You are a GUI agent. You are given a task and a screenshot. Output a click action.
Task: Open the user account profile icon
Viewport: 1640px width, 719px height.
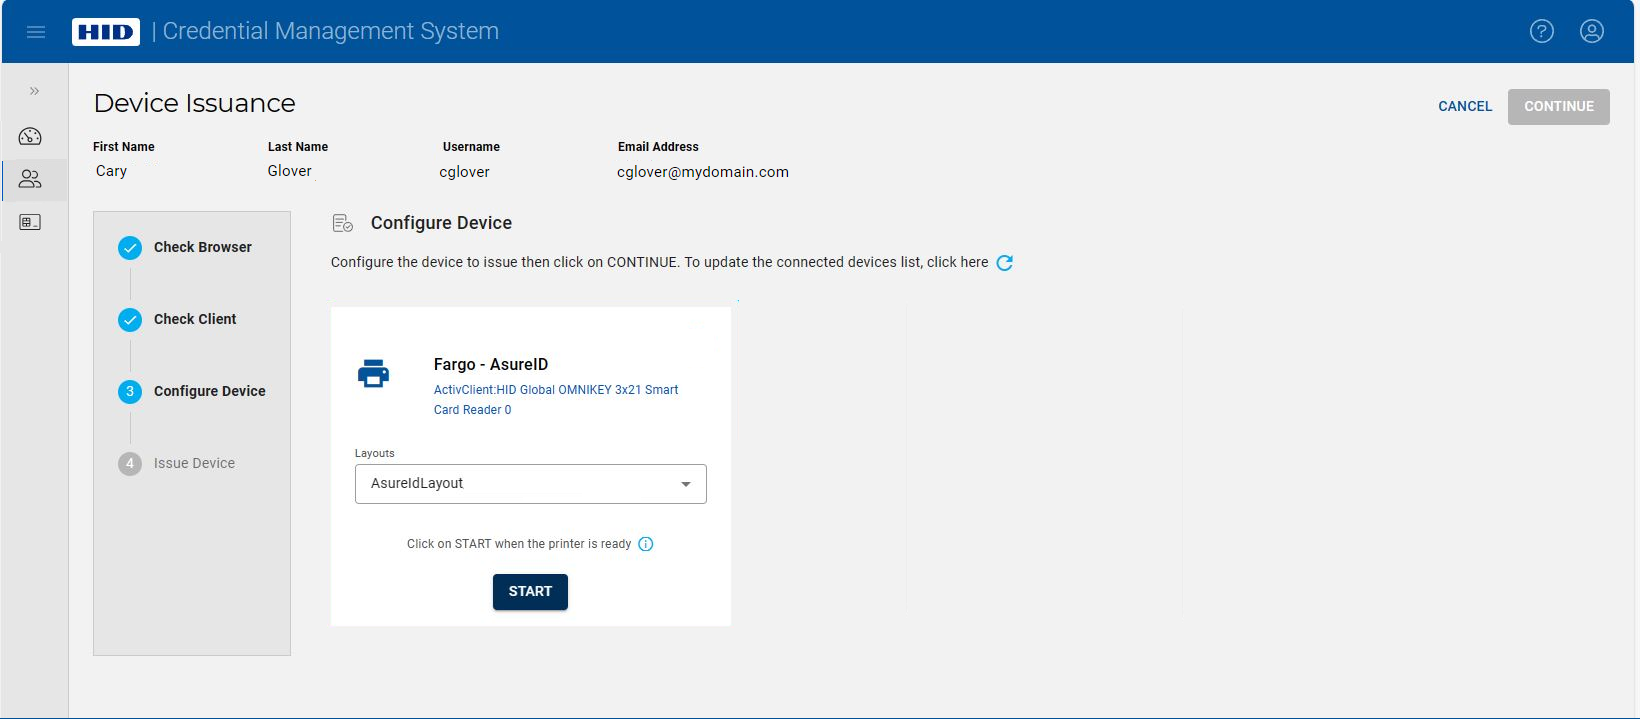coord(1592,31)
